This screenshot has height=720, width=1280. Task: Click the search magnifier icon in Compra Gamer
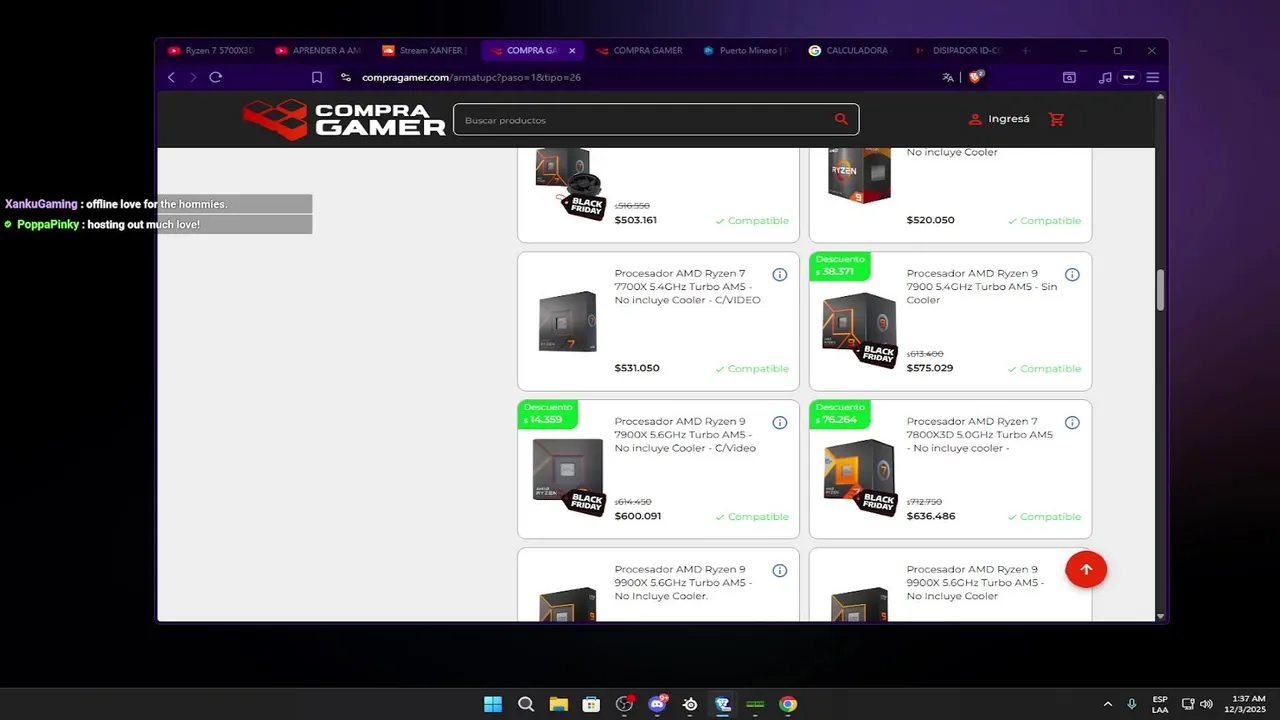(841, 119)
